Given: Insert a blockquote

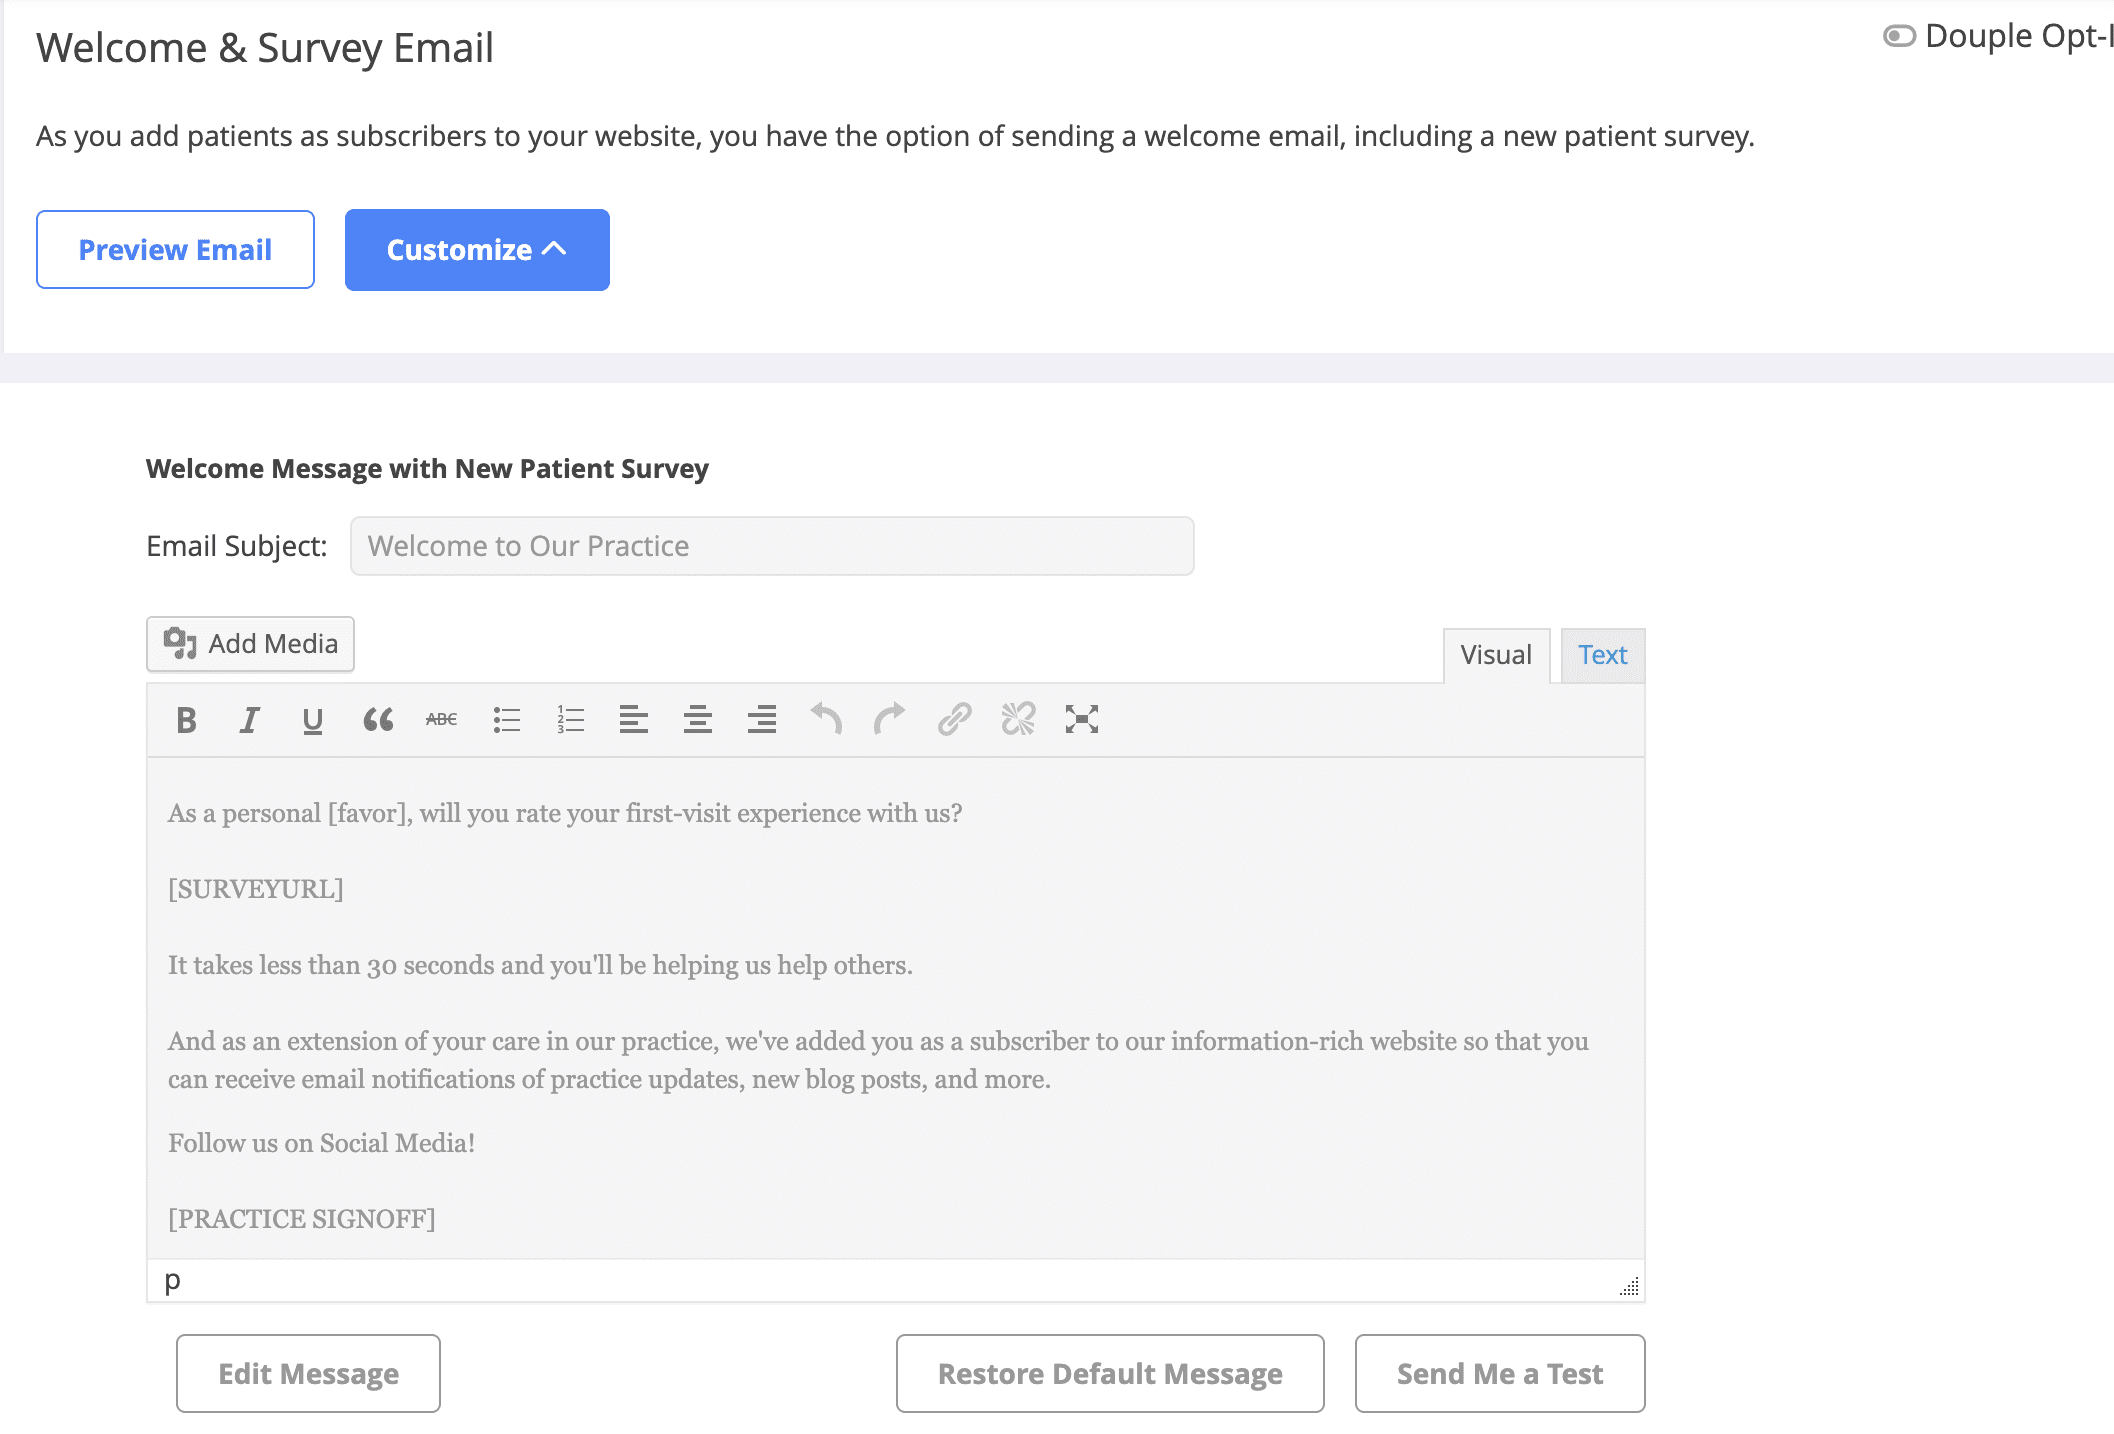Looking at the screenshot, I should click(377, 720).
